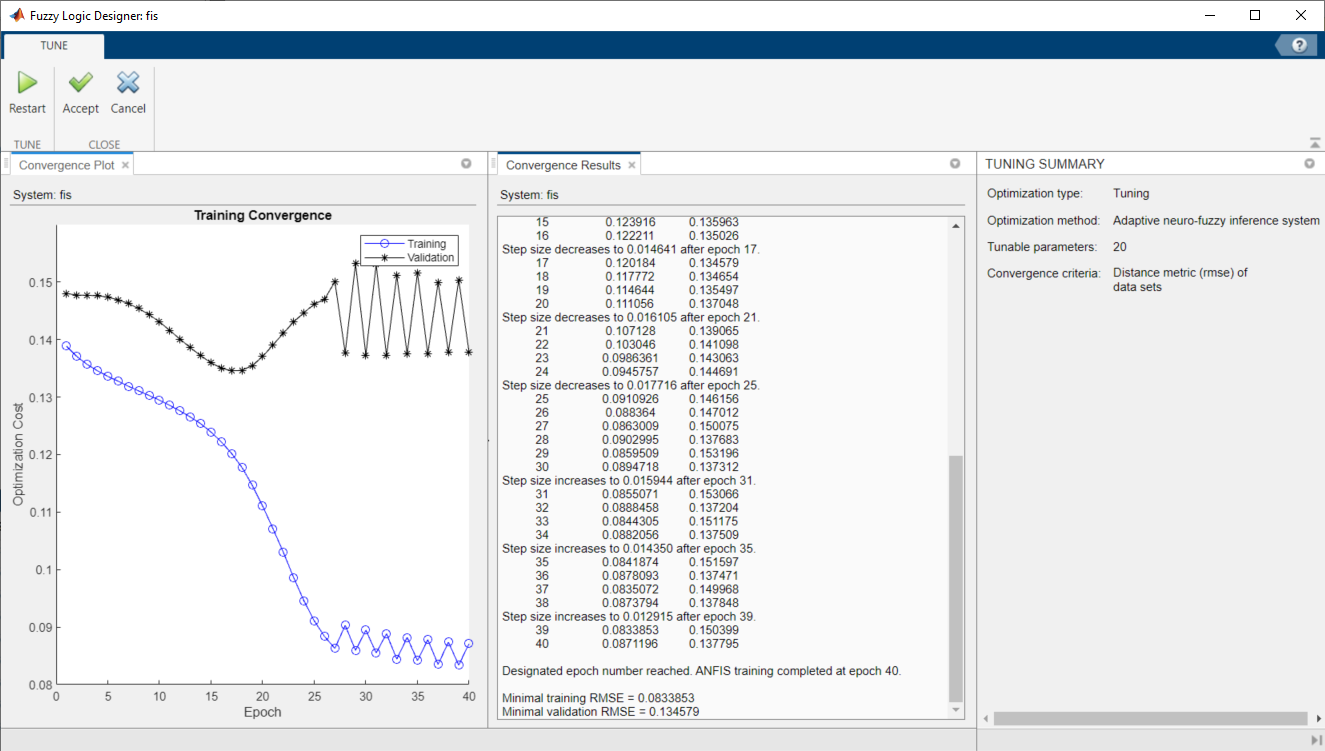The width and height of the screenshot is (1325, 751).
Task: Switch to the Convergence Results tab
Action: click(561, 164)
